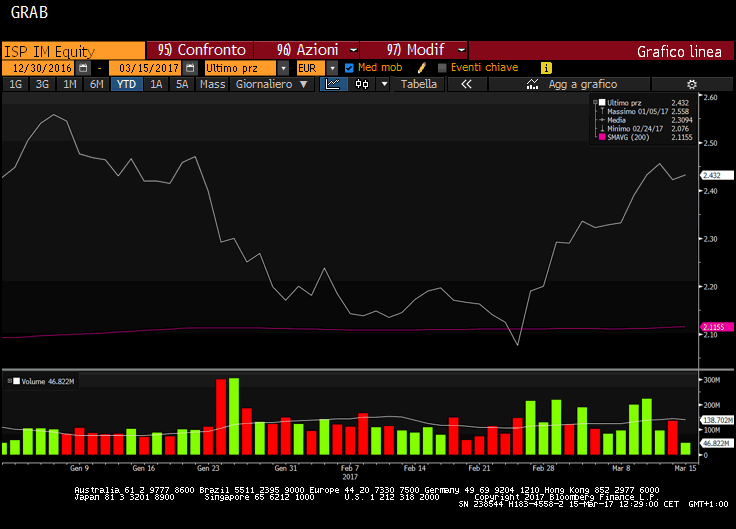
Task: Collapse the Ultimo prz legend tree
Action: [x=596, y=102]
